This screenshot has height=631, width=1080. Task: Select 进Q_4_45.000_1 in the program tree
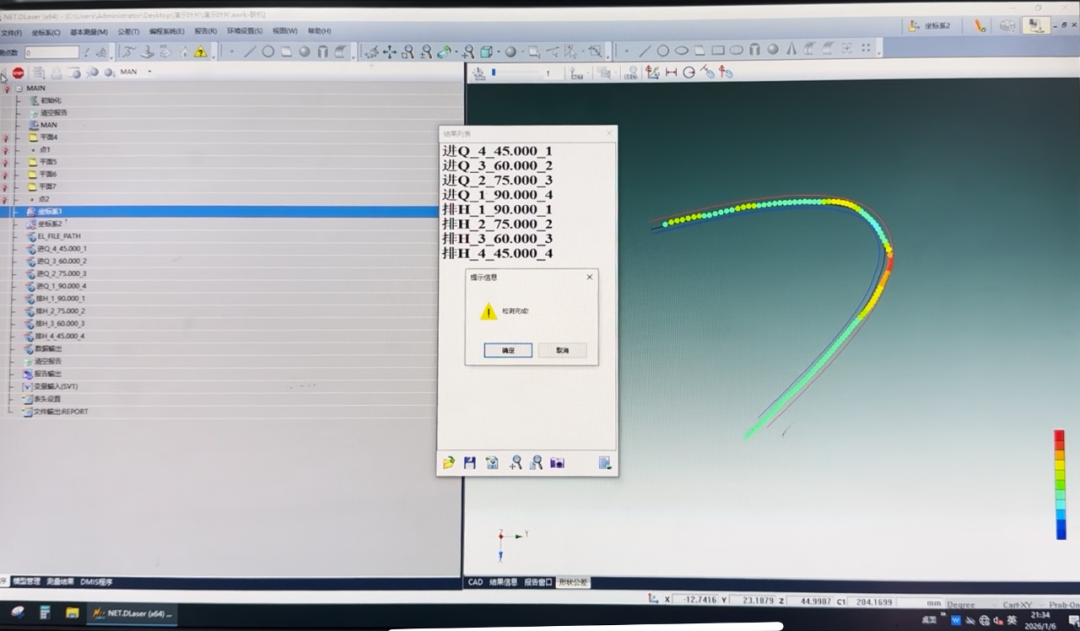(x=62, y=249)
